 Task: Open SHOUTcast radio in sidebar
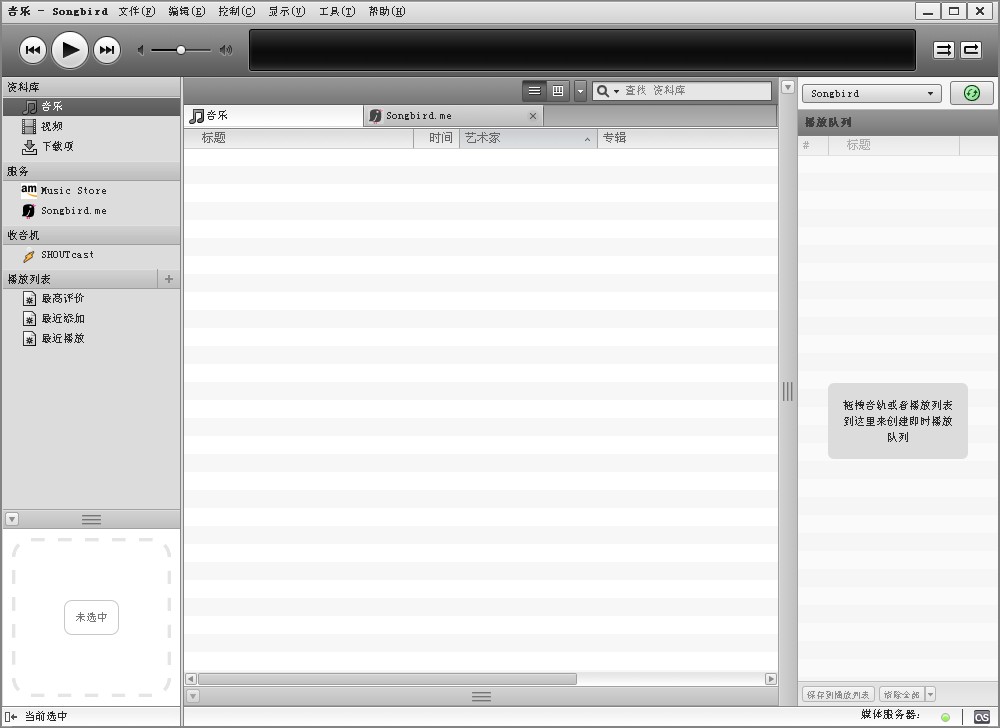pyautogui.click(x=67, y=255)
